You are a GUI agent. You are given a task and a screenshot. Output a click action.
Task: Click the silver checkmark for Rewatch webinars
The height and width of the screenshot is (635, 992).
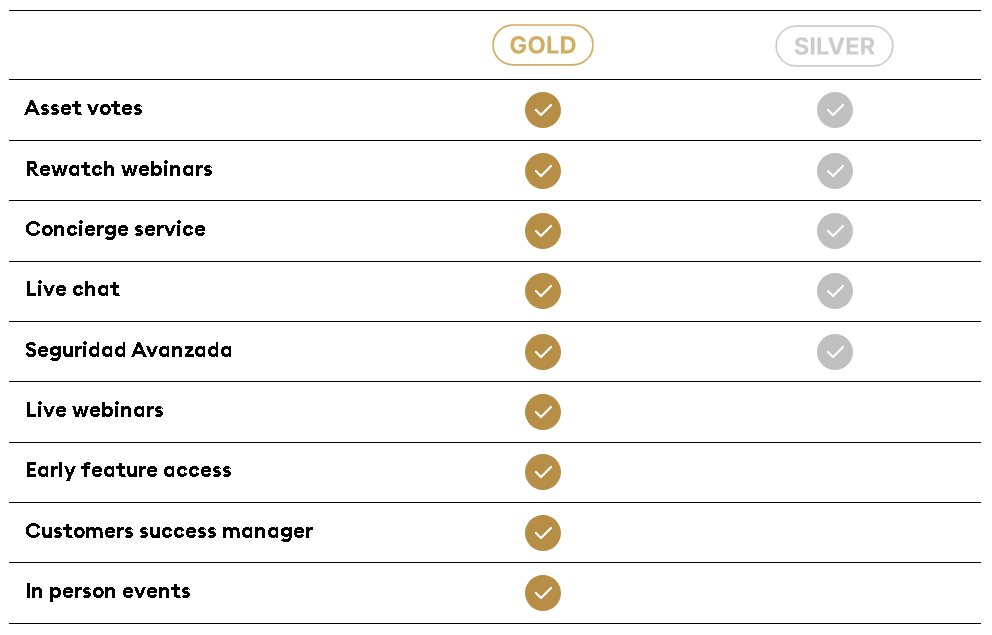(x=835, y=171)
